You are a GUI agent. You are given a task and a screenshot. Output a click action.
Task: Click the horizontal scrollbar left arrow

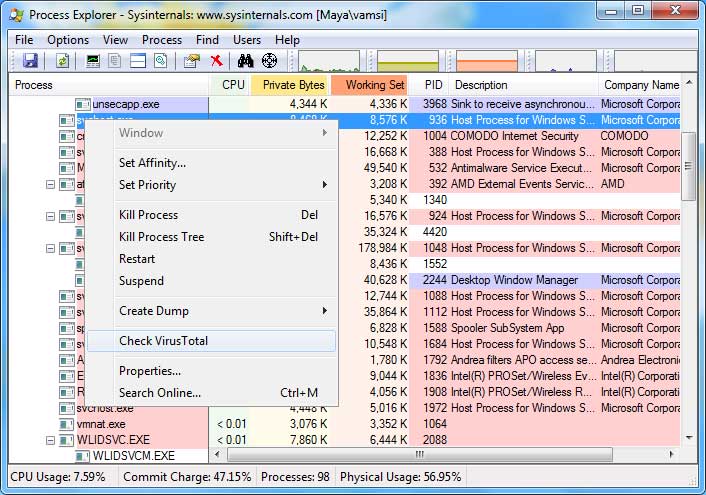point(217,454)
